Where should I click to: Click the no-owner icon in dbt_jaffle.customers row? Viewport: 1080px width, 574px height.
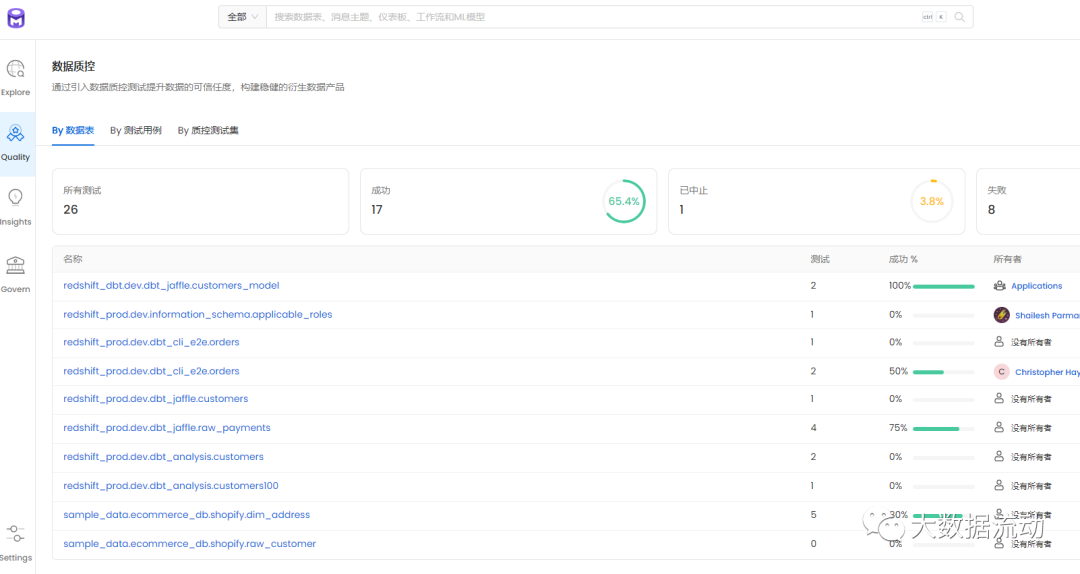tap(999, 398)
